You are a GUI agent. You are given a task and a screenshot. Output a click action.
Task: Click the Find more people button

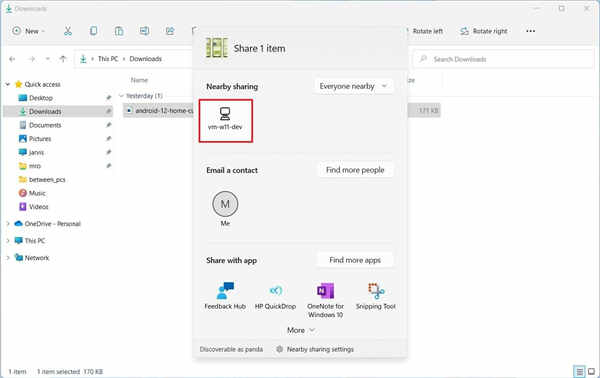355,170
